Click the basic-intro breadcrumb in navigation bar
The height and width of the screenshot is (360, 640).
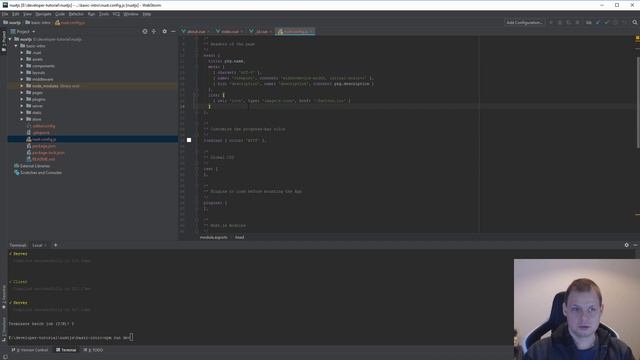(38, 23)
